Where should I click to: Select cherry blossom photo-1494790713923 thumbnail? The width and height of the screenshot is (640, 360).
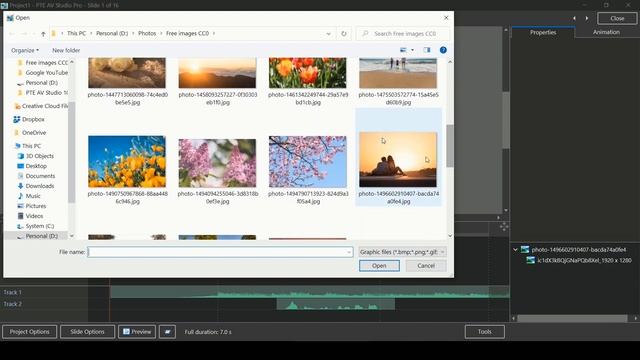pos(307,162)
